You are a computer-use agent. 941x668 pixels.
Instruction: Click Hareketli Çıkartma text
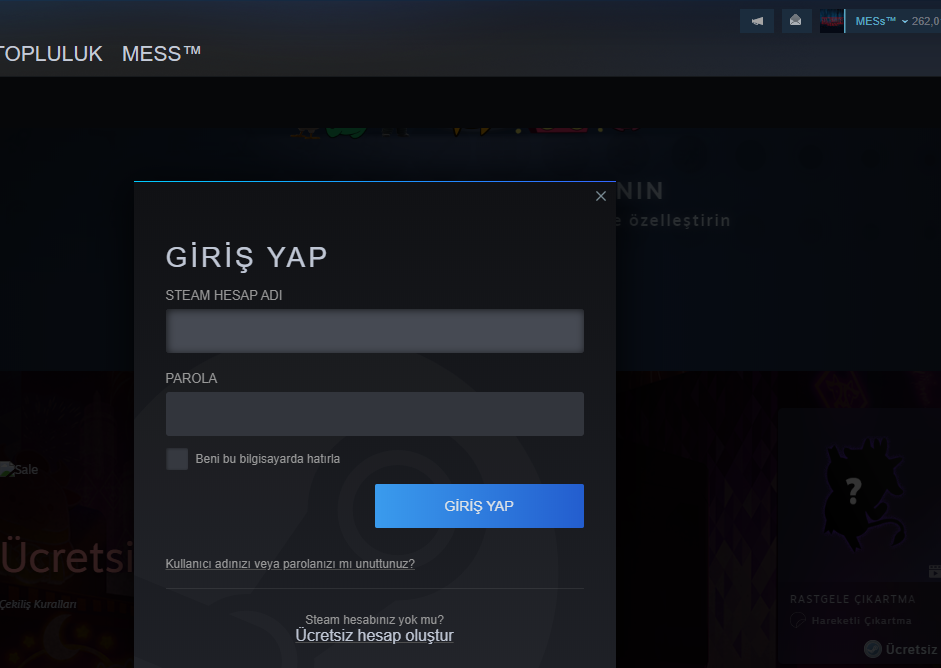click(861, 621)
